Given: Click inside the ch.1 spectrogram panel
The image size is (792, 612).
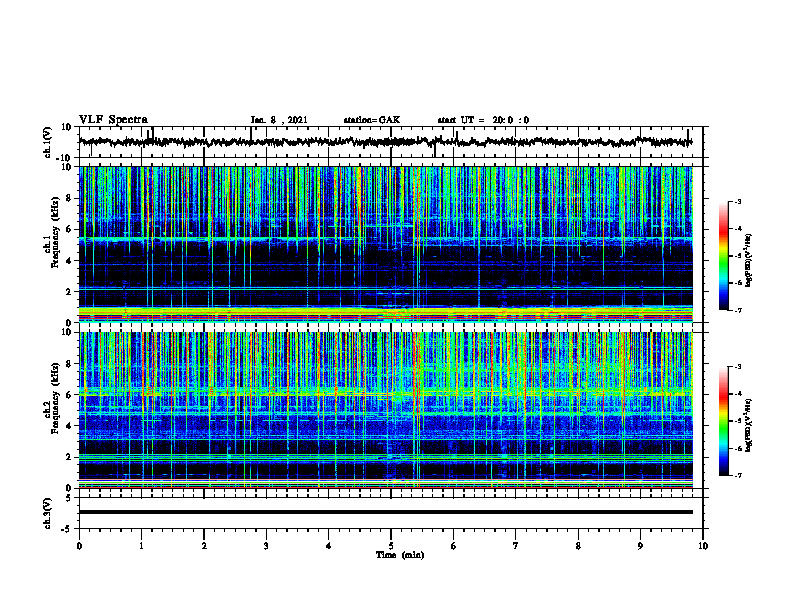Looking at the screenshot, I should coord(385,244).
